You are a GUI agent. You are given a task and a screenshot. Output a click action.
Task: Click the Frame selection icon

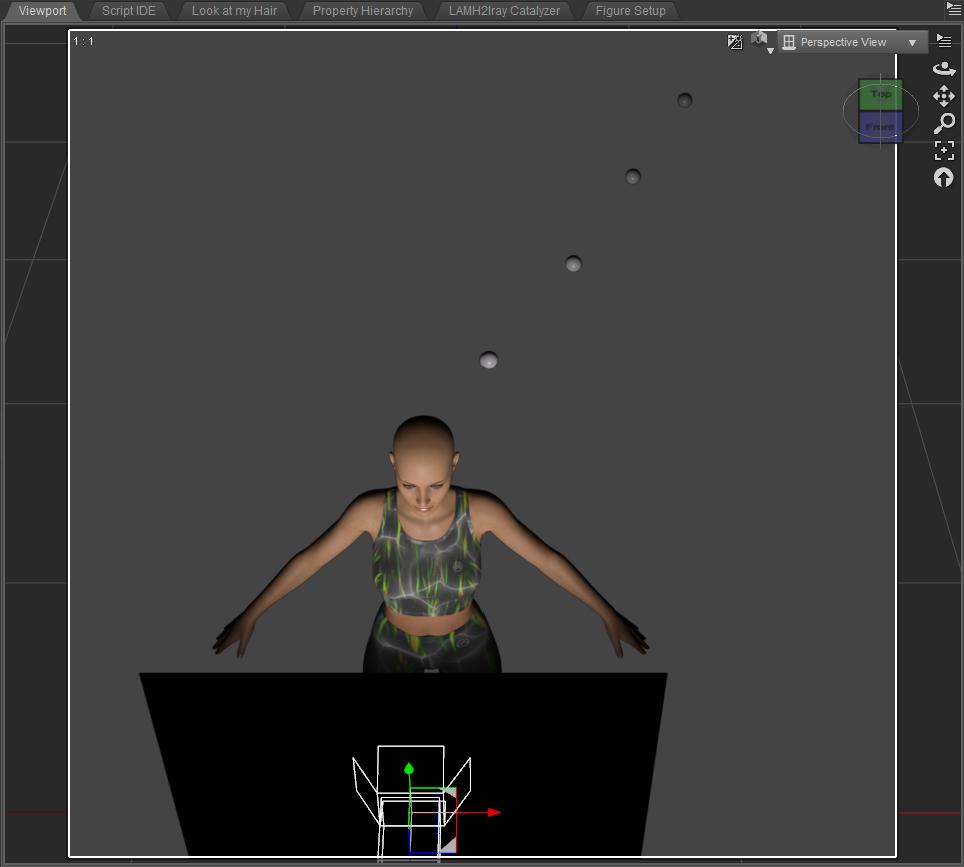click(x=943, y=150)
